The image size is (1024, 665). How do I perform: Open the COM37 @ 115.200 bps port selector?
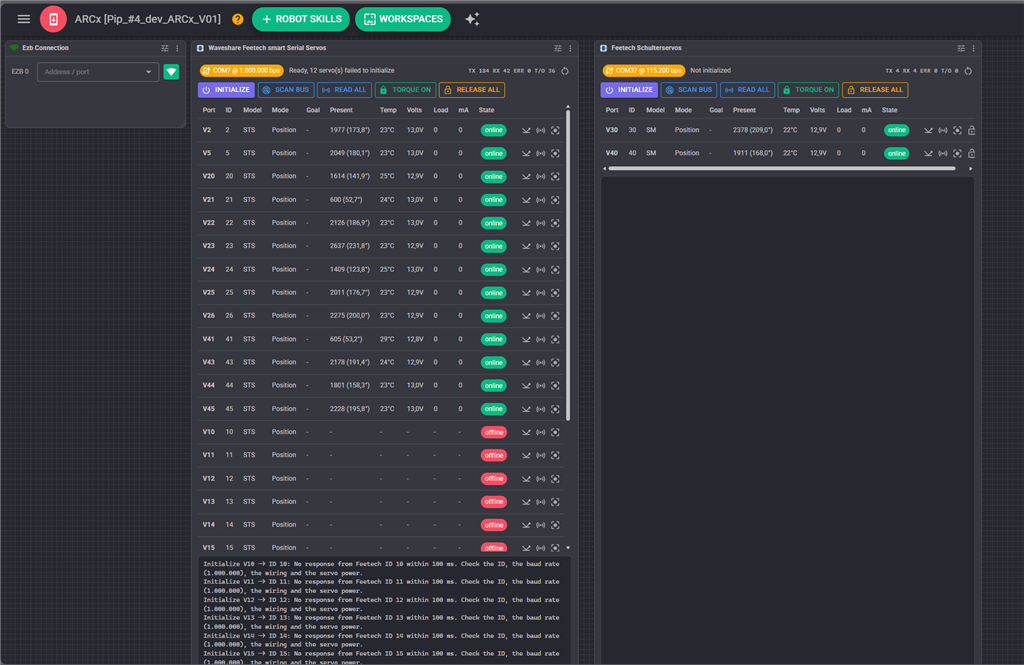[644, 71]
